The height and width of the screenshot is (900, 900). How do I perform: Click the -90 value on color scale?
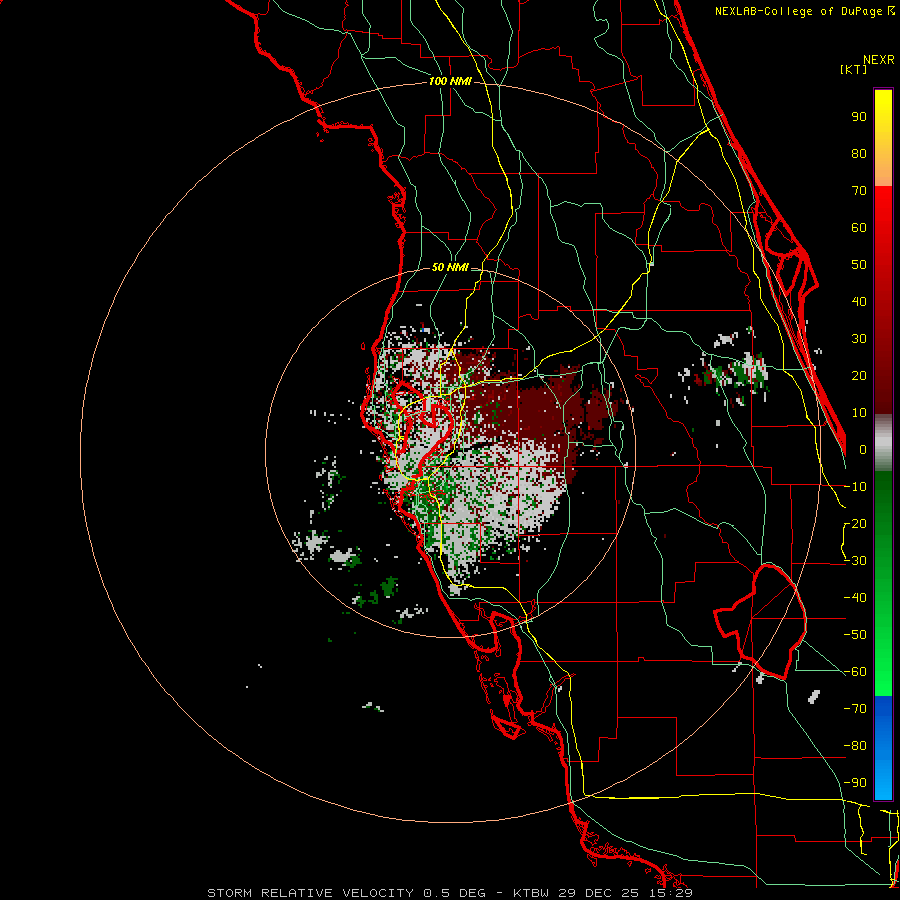[x=855, y=783]
